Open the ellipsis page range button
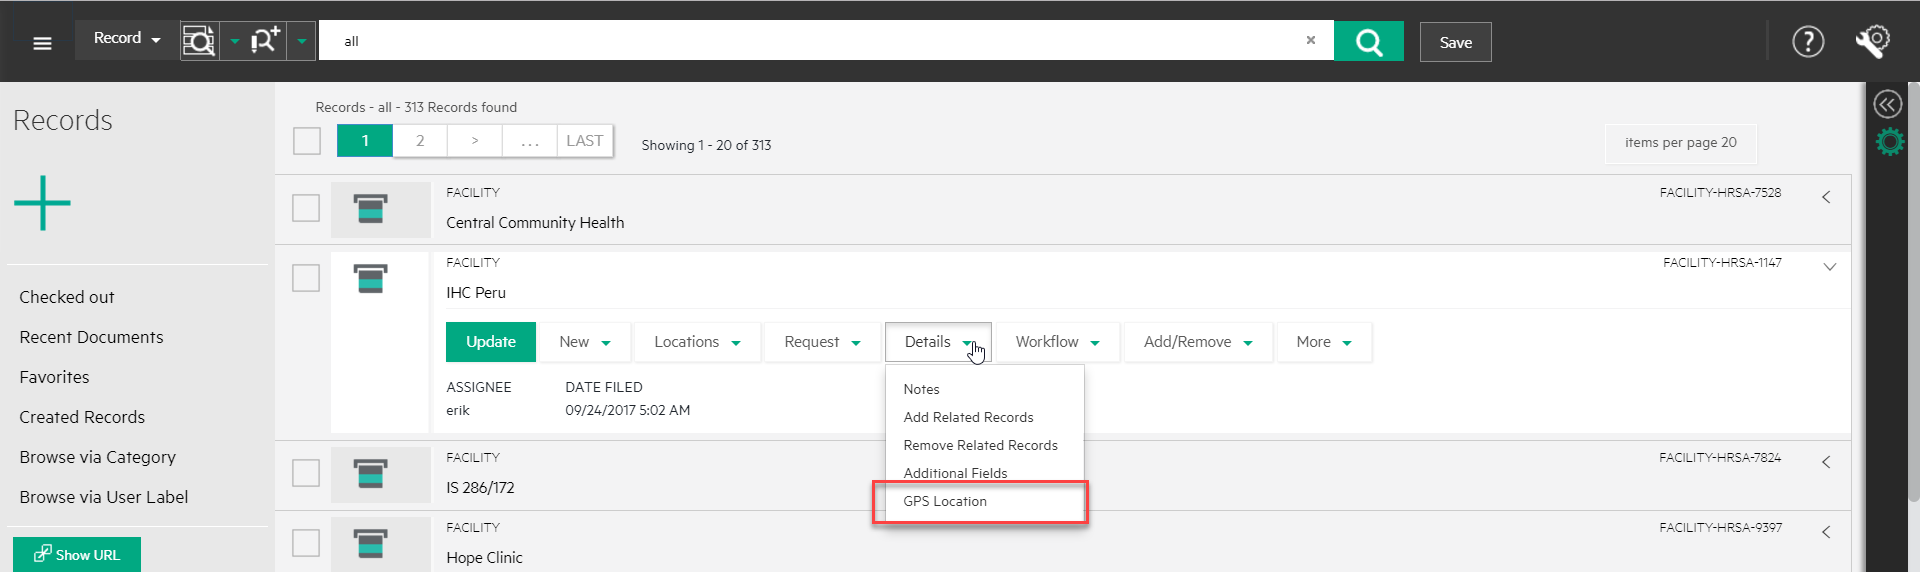The image size is (1920, 572). pos(530,141)
